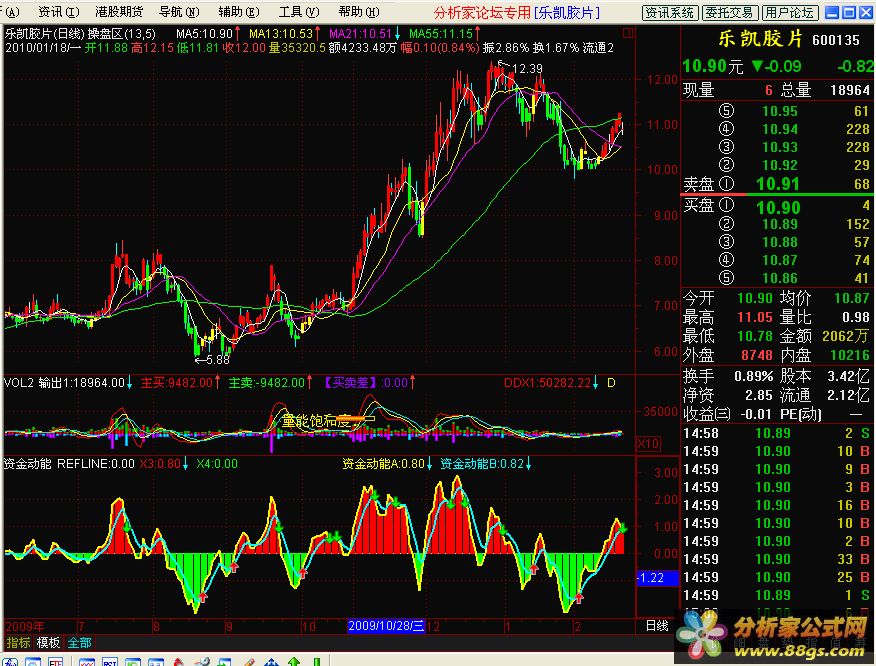Image resolution: width=876 pixels, height=666 pixels.
Task: Click the 资讯系统 button
Action: (669, 12)
